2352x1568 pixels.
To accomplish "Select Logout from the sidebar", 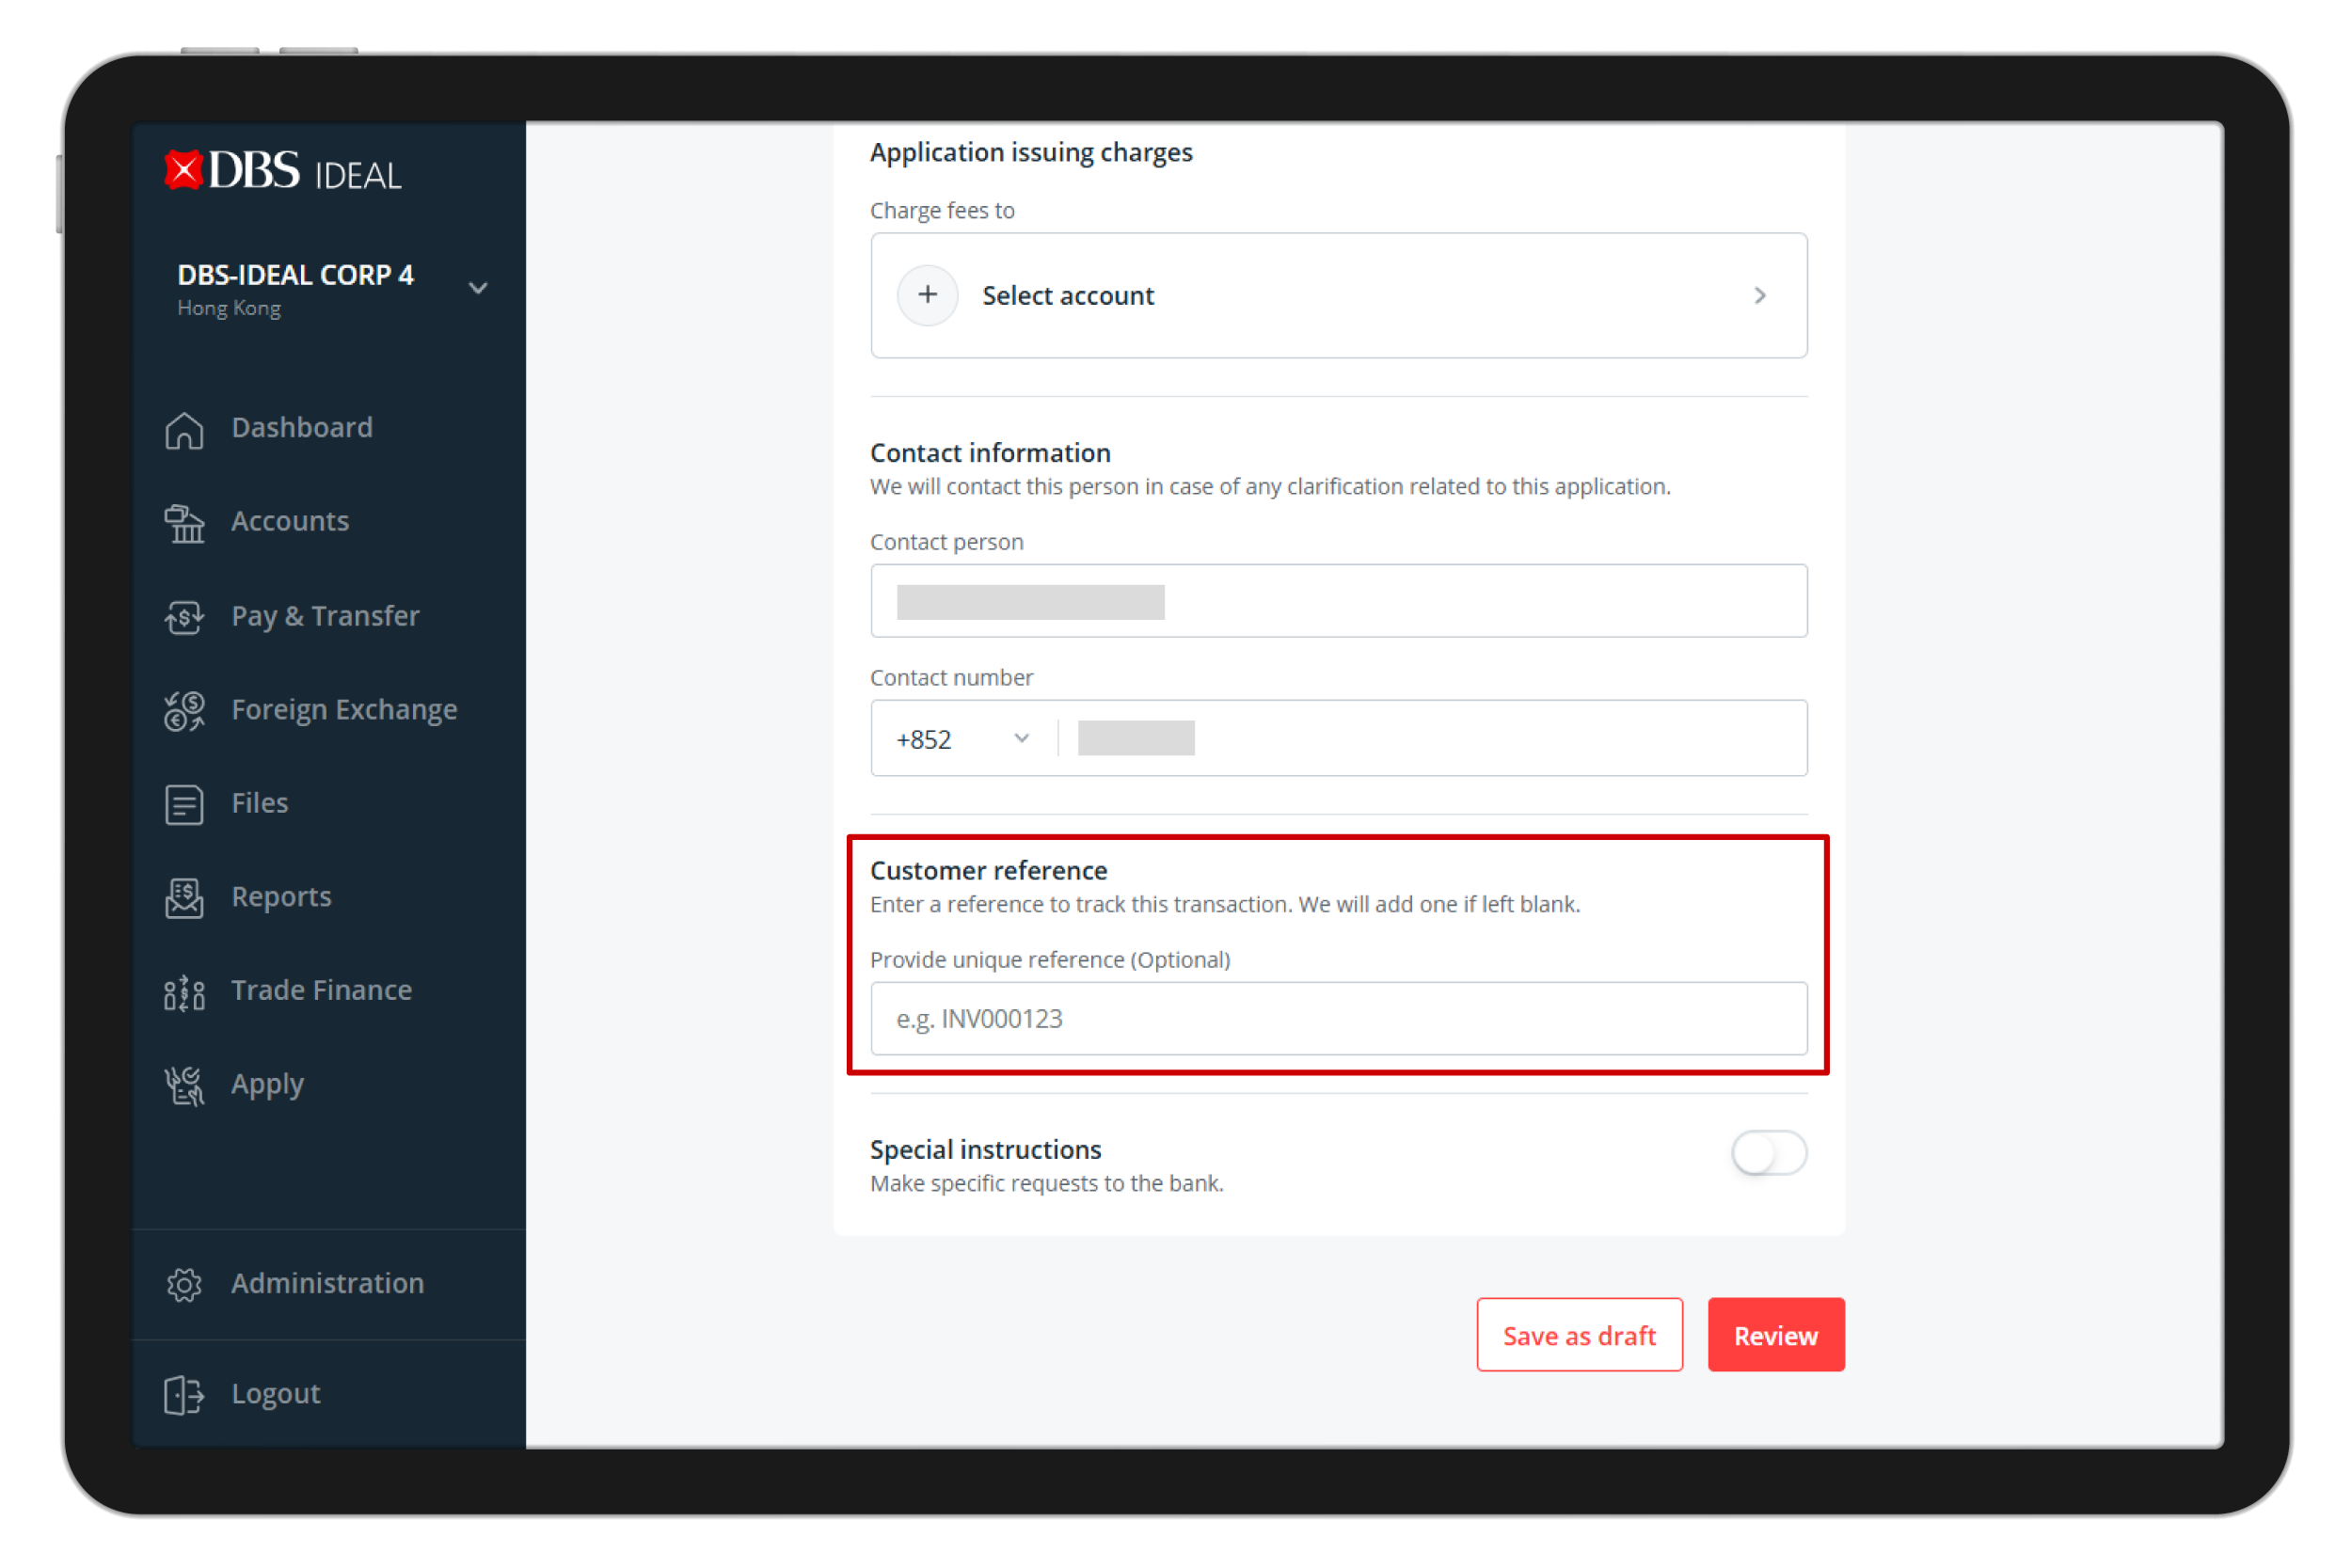I will point(275,1394).
